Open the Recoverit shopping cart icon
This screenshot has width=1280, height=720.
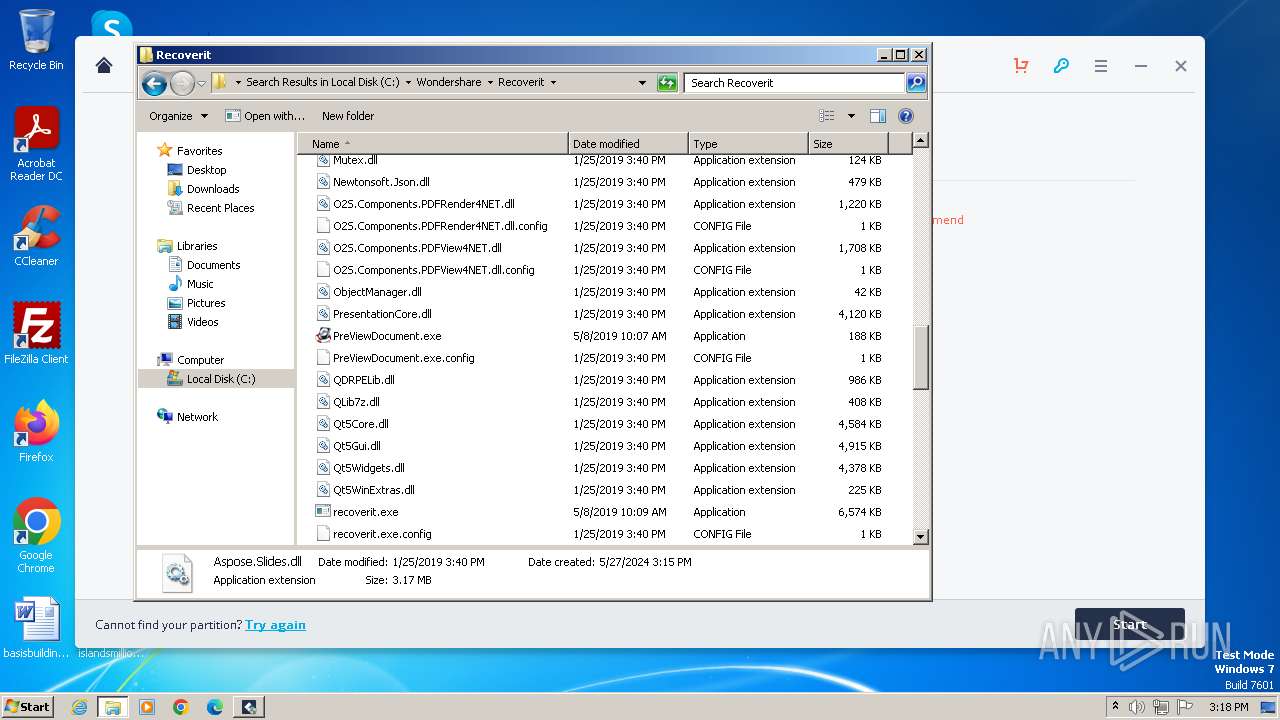[1021, 66]
